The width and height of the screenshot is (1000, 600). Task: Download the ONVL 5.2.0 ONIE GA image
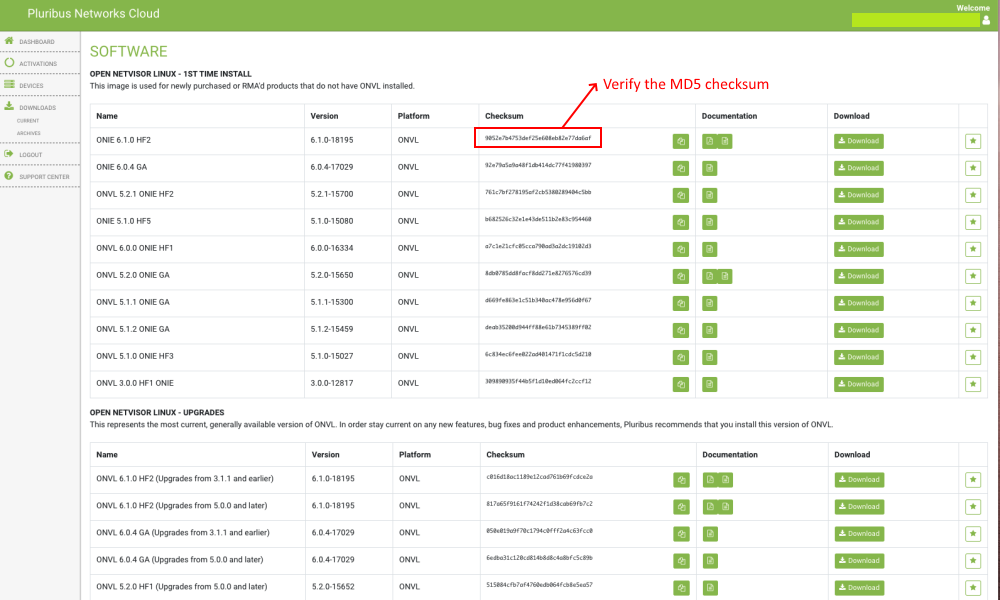point(858,276)
